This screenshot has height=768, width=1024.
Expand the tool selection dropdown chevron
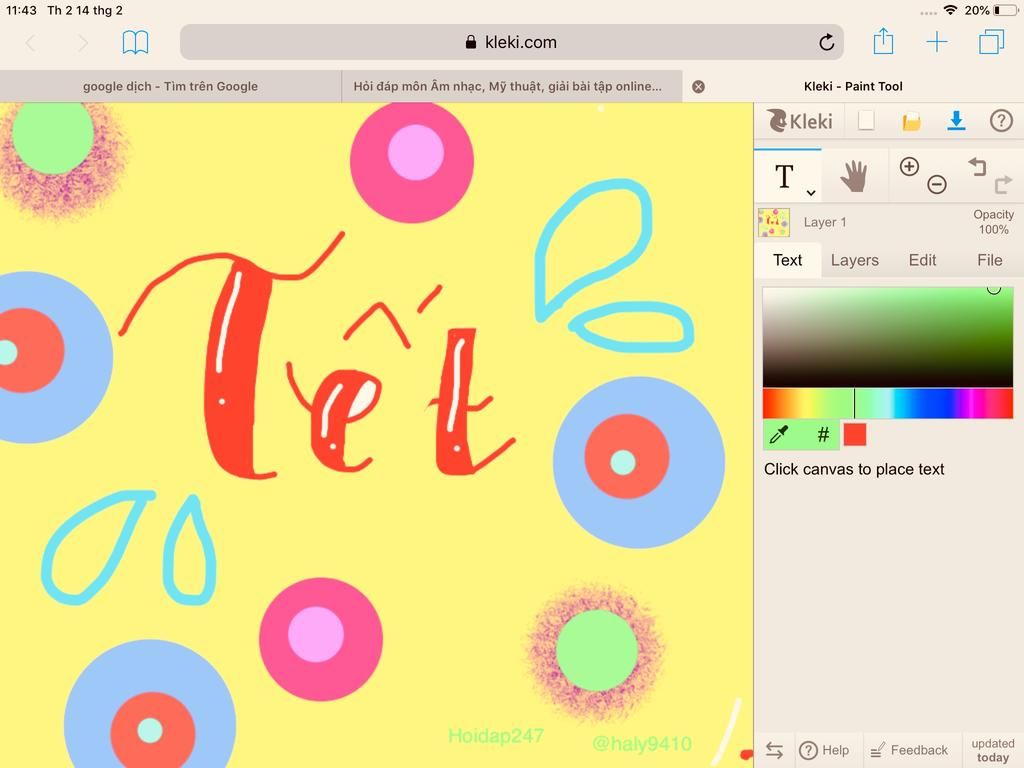(x=810, y=193)
